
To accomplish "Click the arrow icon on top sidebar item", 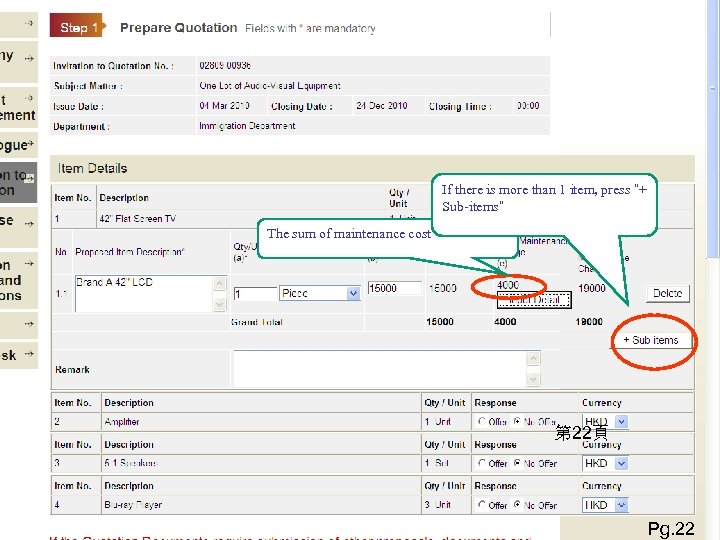I will point(29,22).
